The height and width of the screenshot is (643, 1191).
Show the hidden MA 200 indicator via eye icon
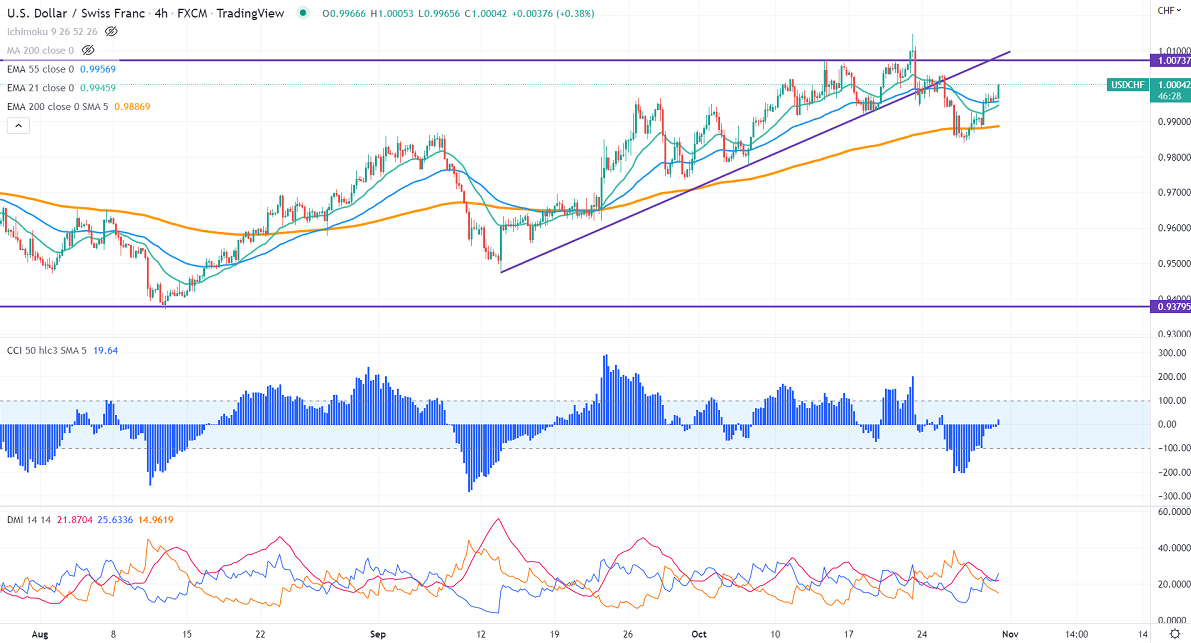(88, 50)
